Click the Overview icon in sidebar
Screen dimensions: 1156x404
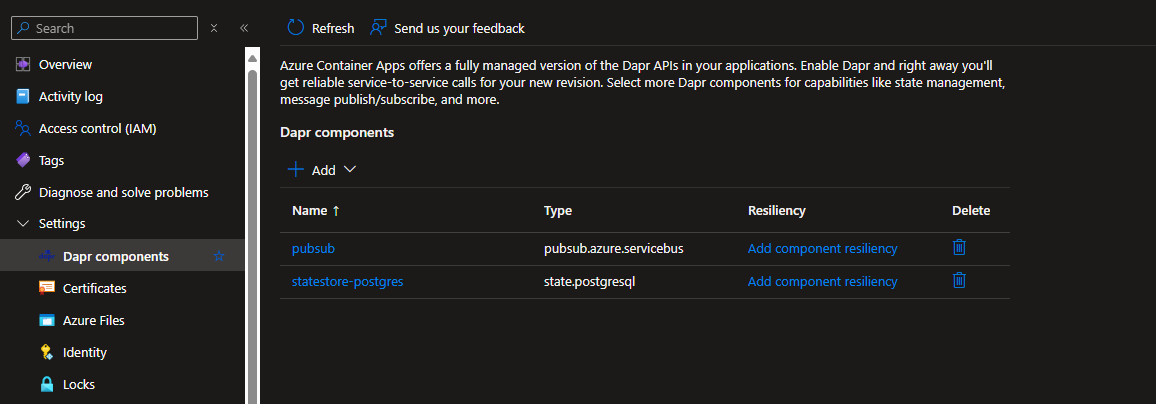[23, 64]
